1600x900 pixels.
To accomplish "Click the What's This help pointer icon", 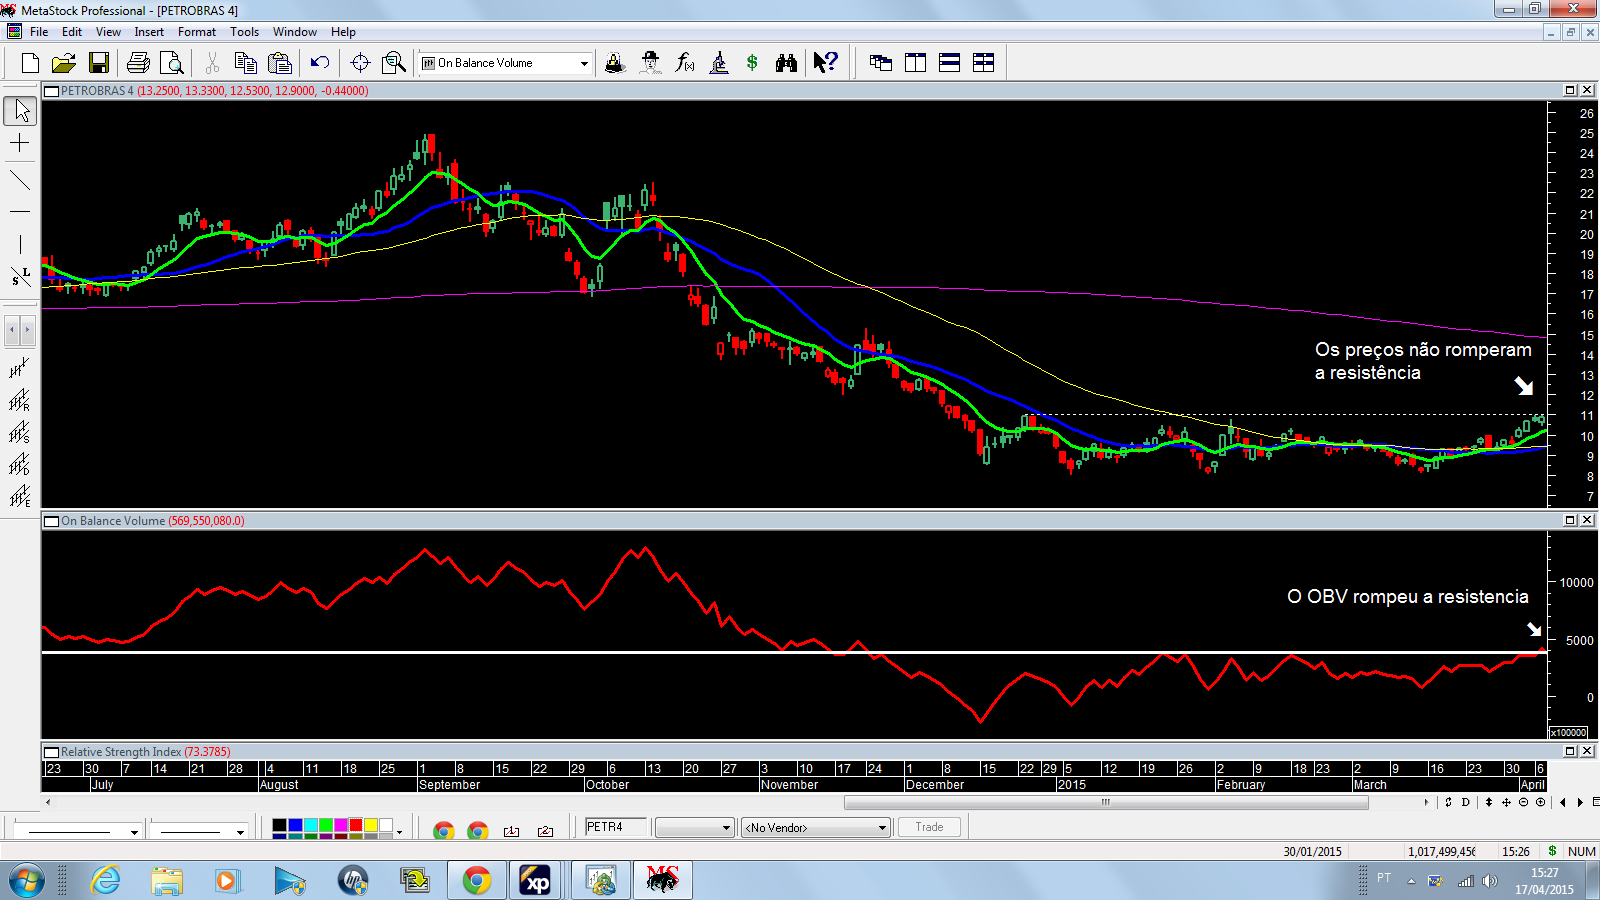I will coord(825,63).
